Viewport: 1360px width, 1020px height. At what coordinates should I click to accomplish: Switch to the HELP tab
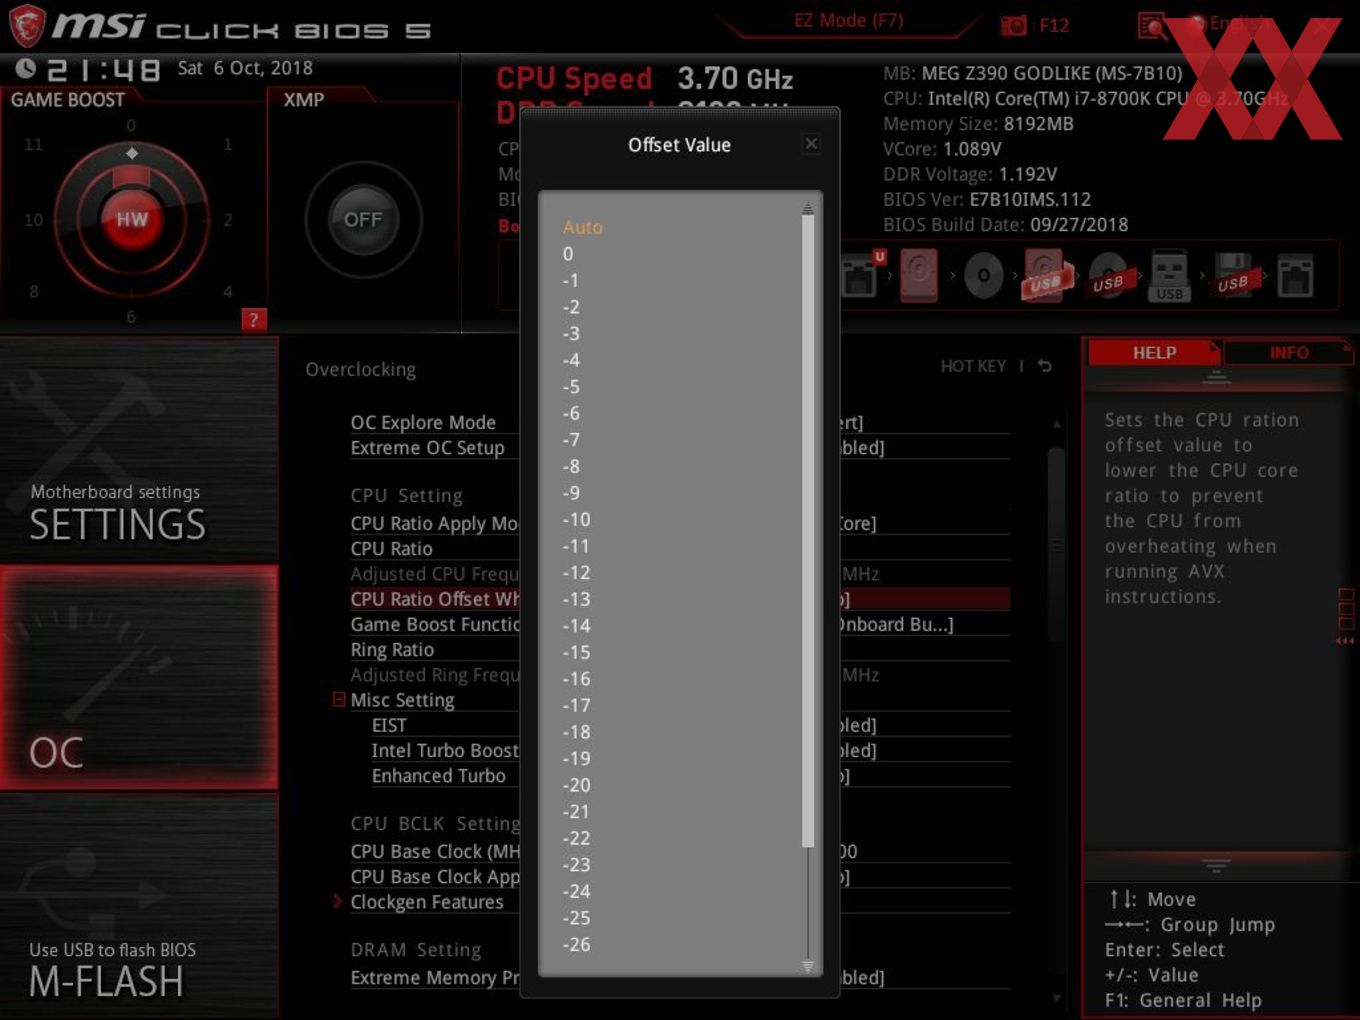(1154, 353)
